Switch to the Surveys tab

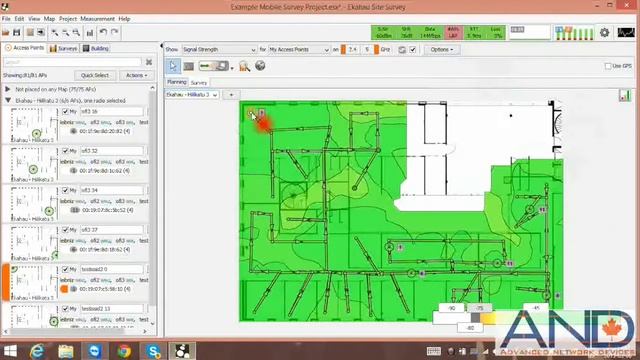(63, 48)
